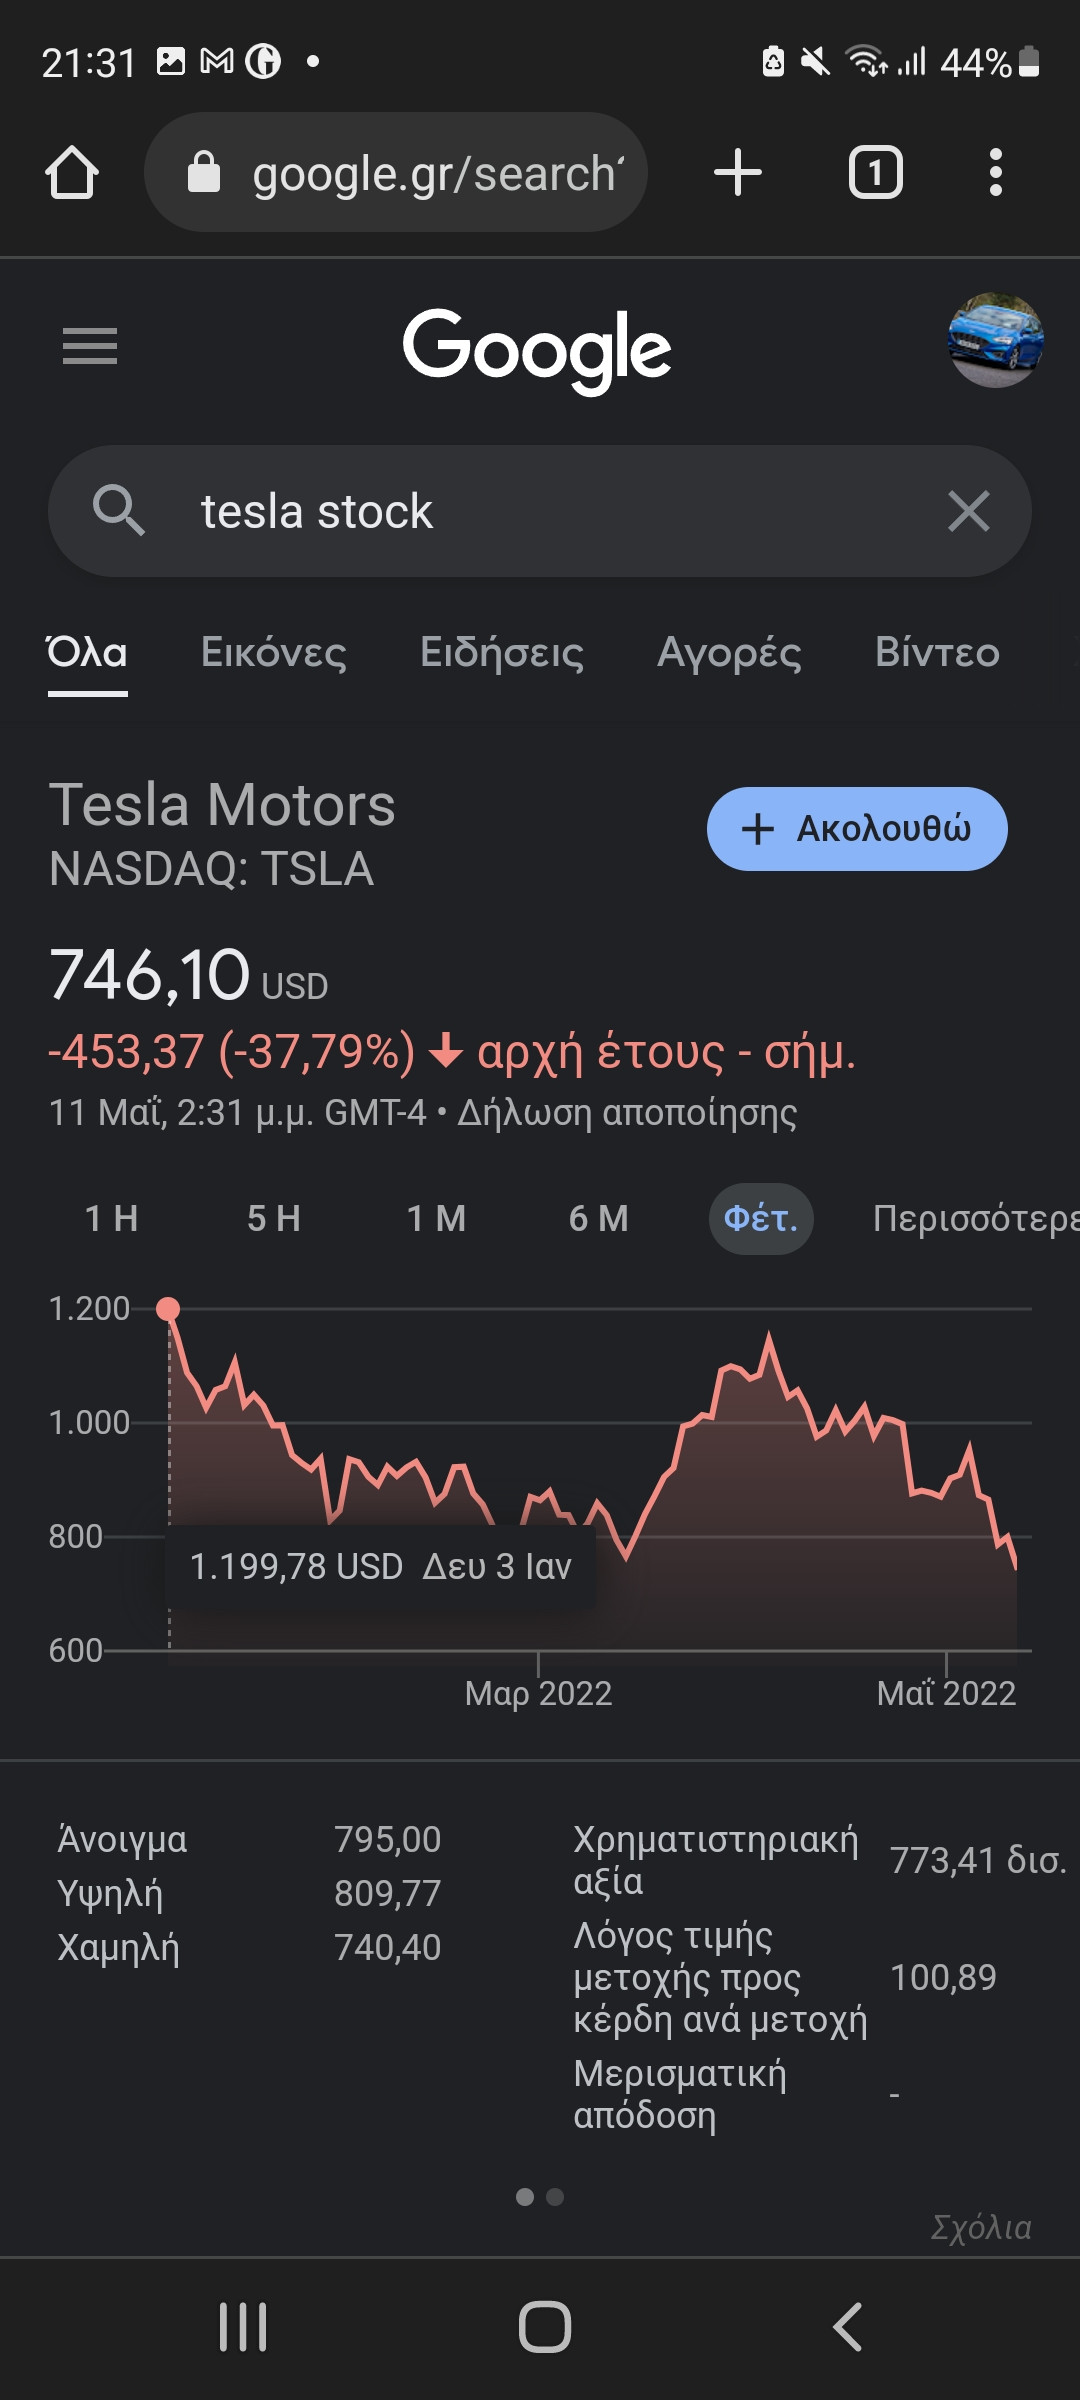1080x2400 pixels.
Task: Switch to the Εικόνες tab
Action: click(x=274, y=652)
